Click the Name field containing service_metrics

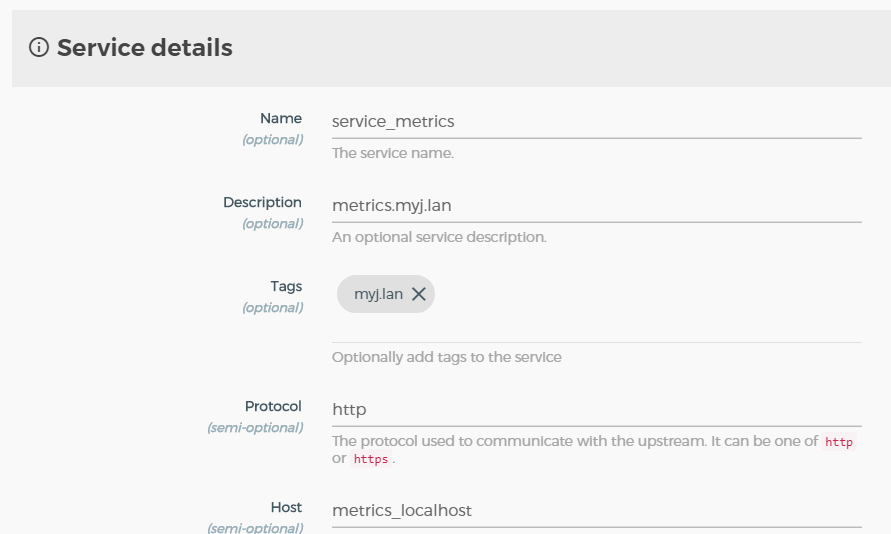pyautogui.click(x=596, y=122)
